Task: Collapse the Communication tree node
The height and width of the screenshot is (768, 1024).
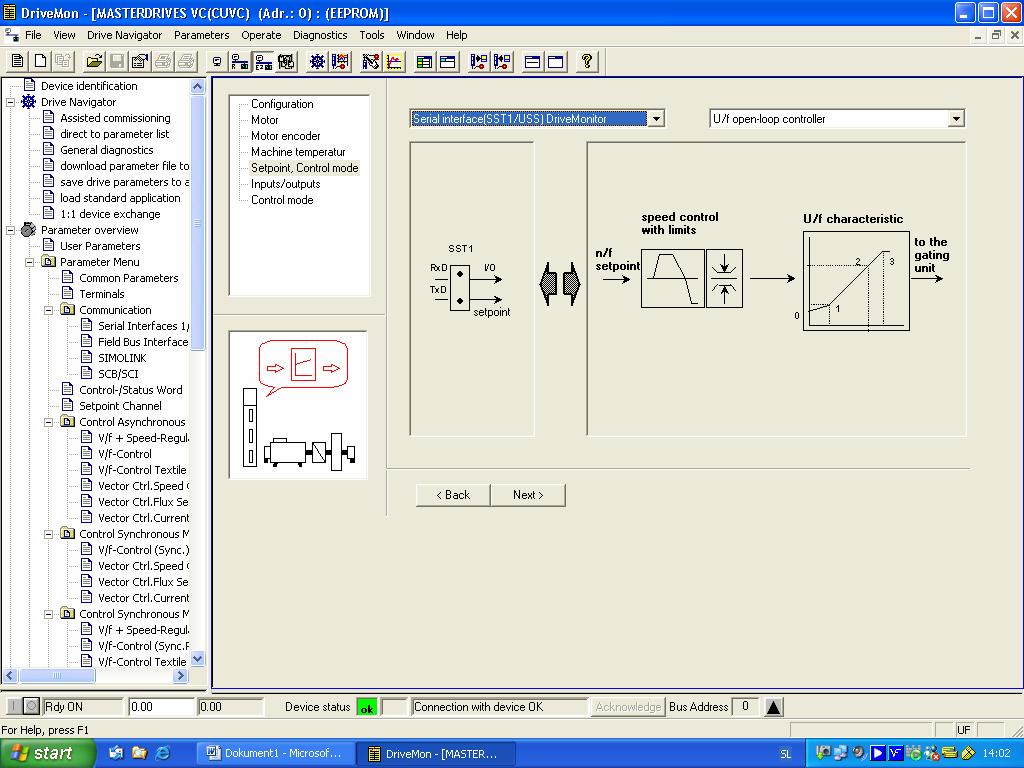Action: pos(48,310)
